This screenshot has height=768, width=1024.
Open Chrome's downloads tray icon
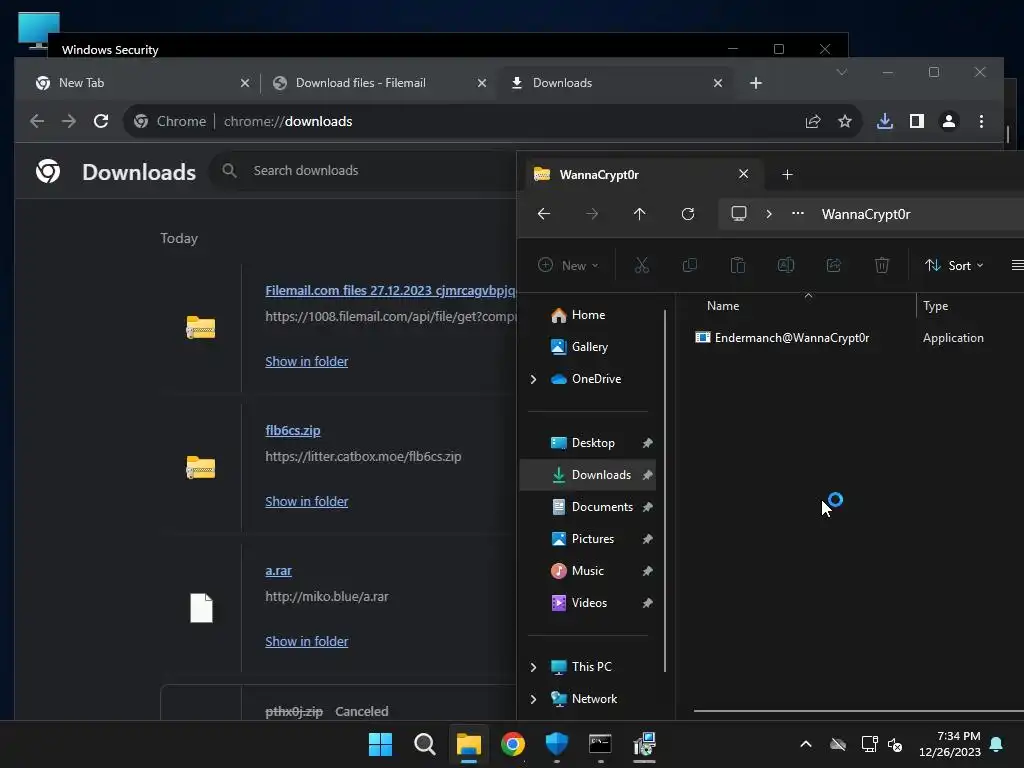(885, 121)
